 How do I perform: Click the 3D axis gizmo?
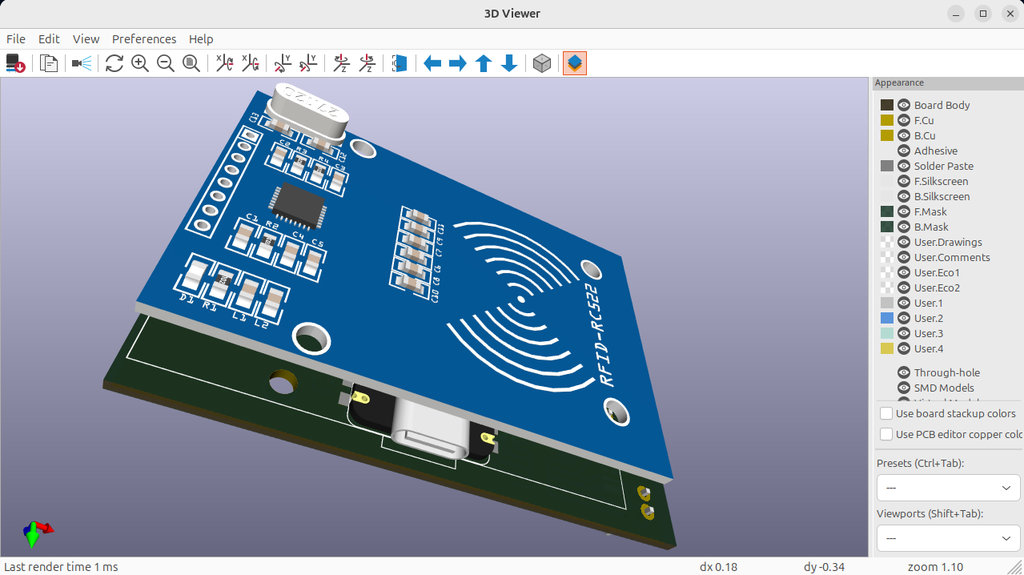(38, 533)
